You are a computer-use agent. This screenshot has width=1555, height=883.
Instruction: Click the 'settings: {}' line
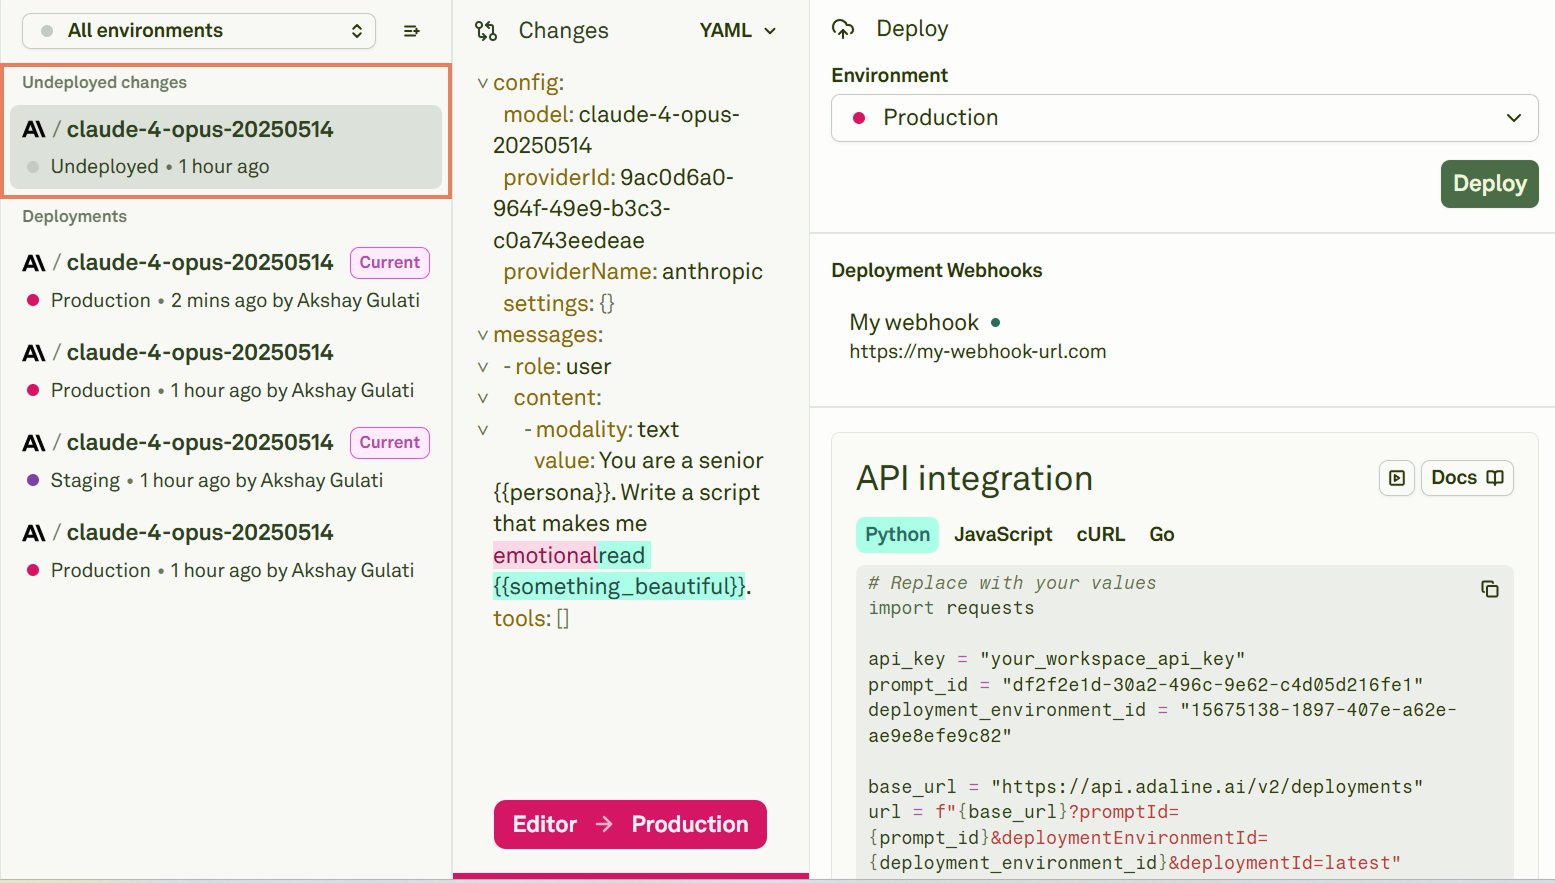point(559,304)
